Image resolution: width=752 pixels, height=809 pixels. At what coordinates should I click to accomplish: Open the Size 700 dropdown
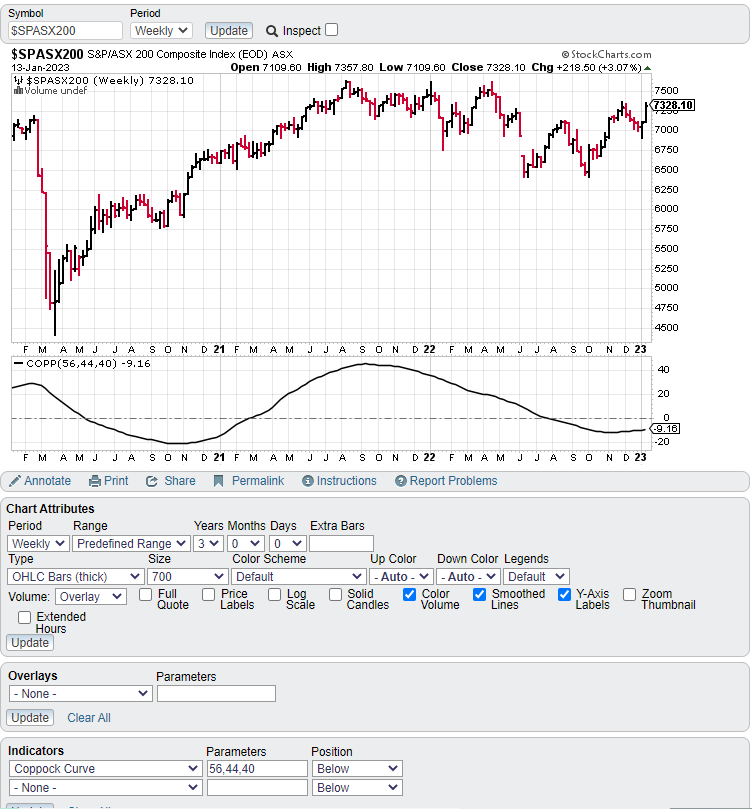[187, 576]
